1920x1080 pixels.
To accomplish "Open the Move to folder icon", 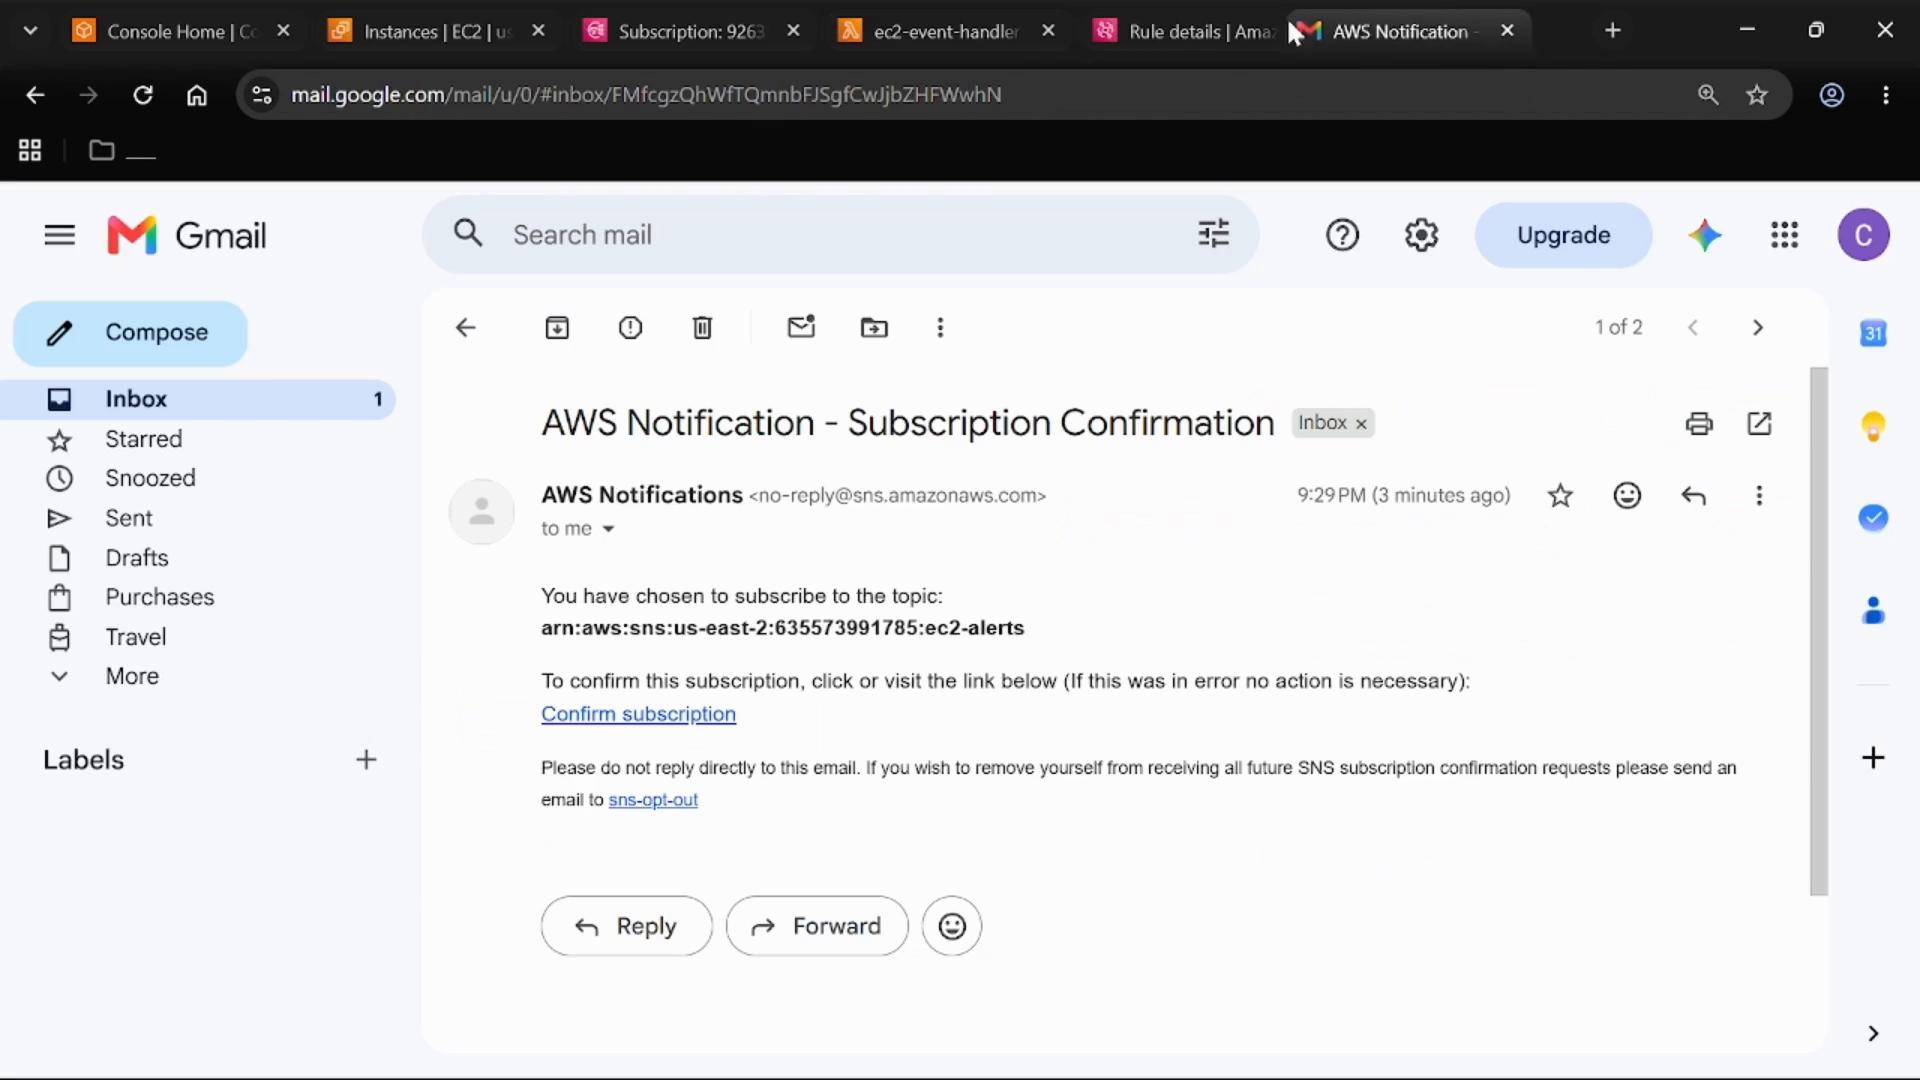I will click(x=874, y=328).
